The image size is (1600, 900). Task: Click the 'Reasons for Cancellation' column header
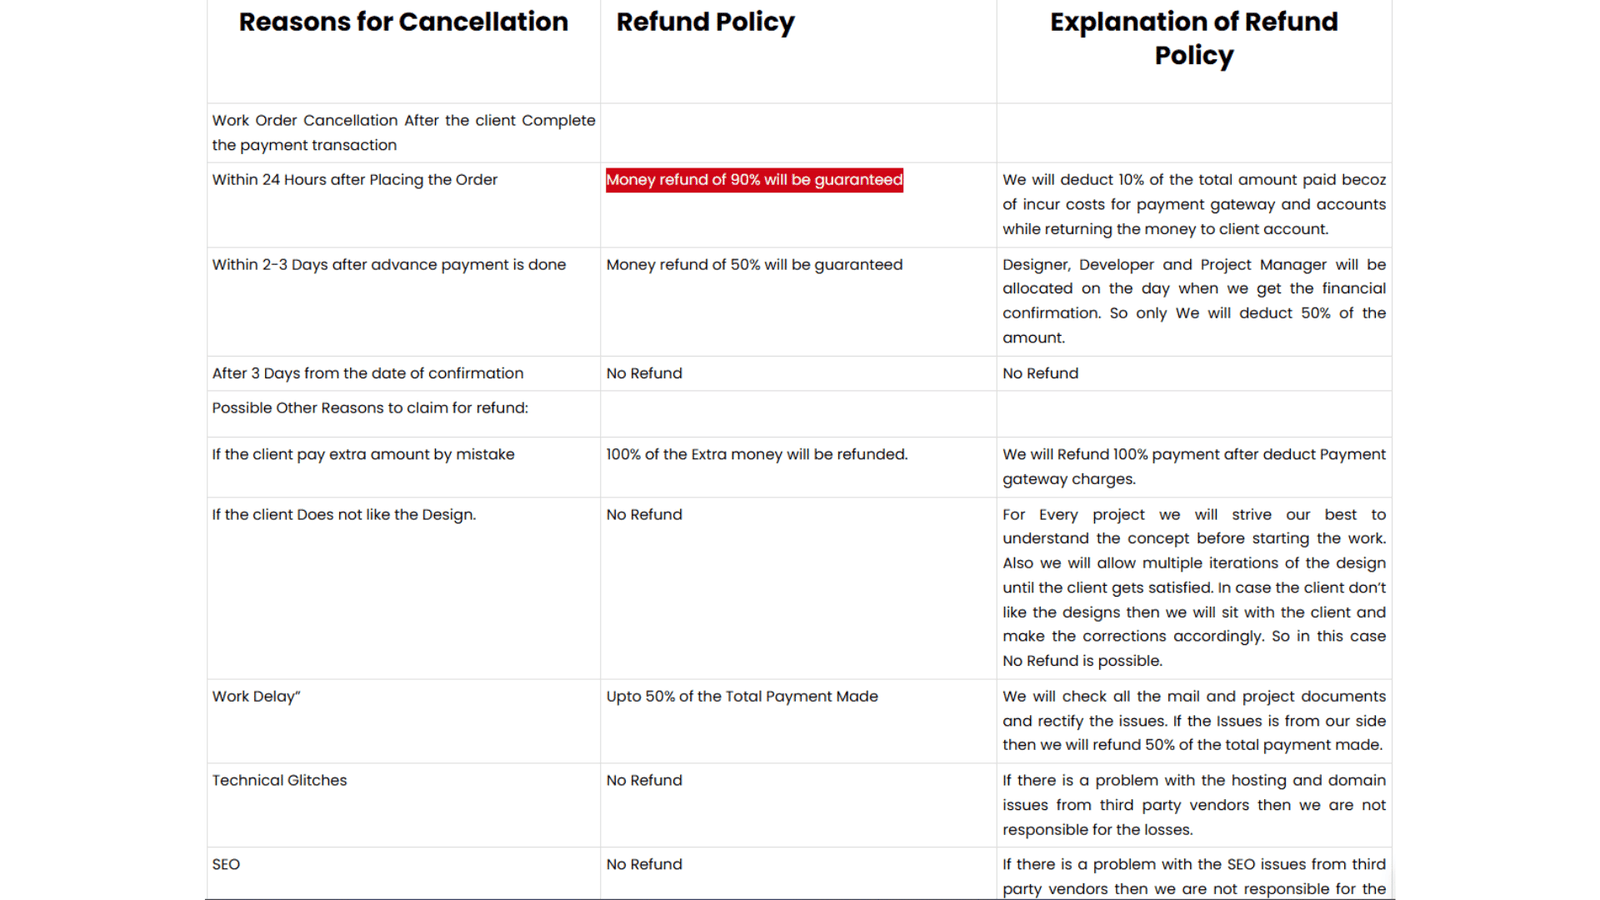pyautogui.click(x=403, y=22)
